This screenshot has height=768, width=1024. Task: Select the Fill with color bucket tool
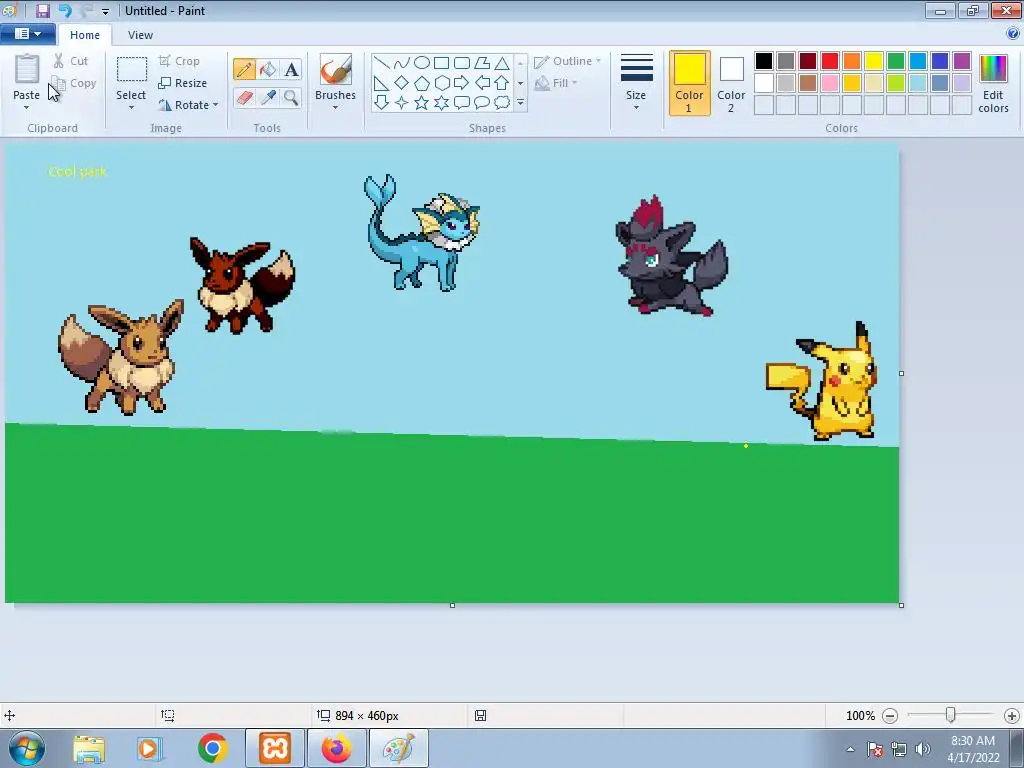click(x=268, y=69)
